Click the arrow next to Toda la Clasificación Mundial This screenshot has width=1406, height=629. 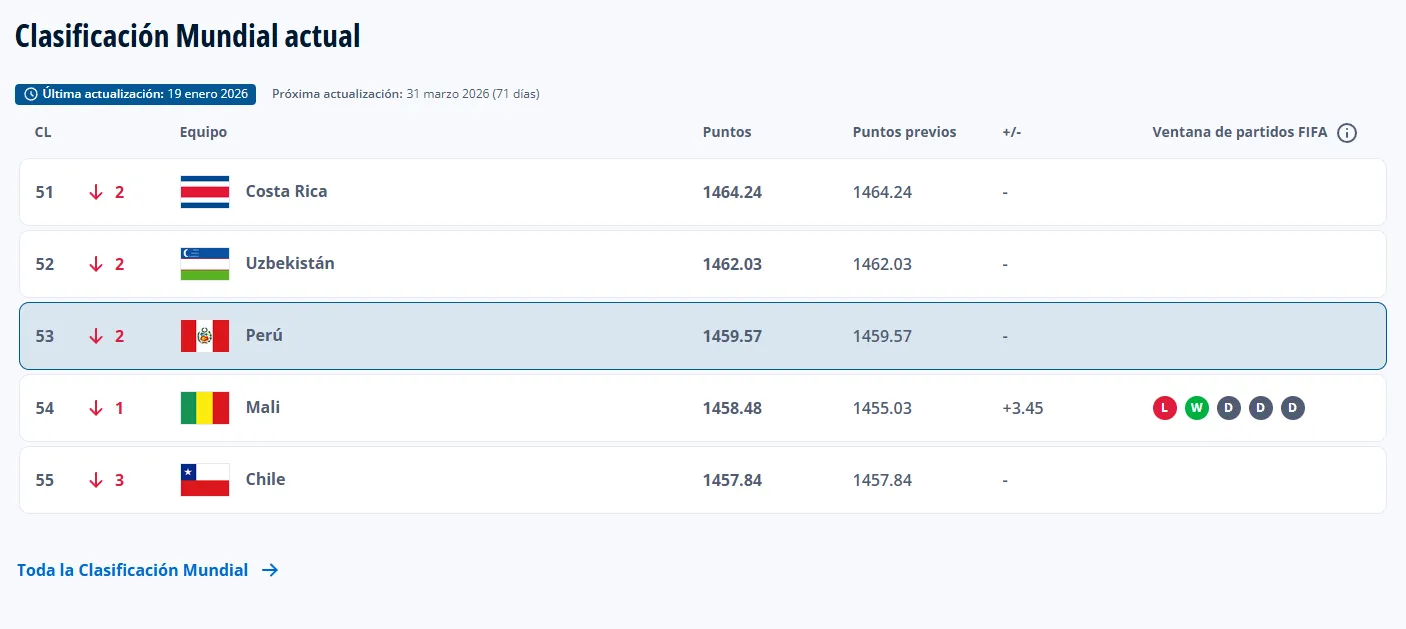(x=270, y=570)
